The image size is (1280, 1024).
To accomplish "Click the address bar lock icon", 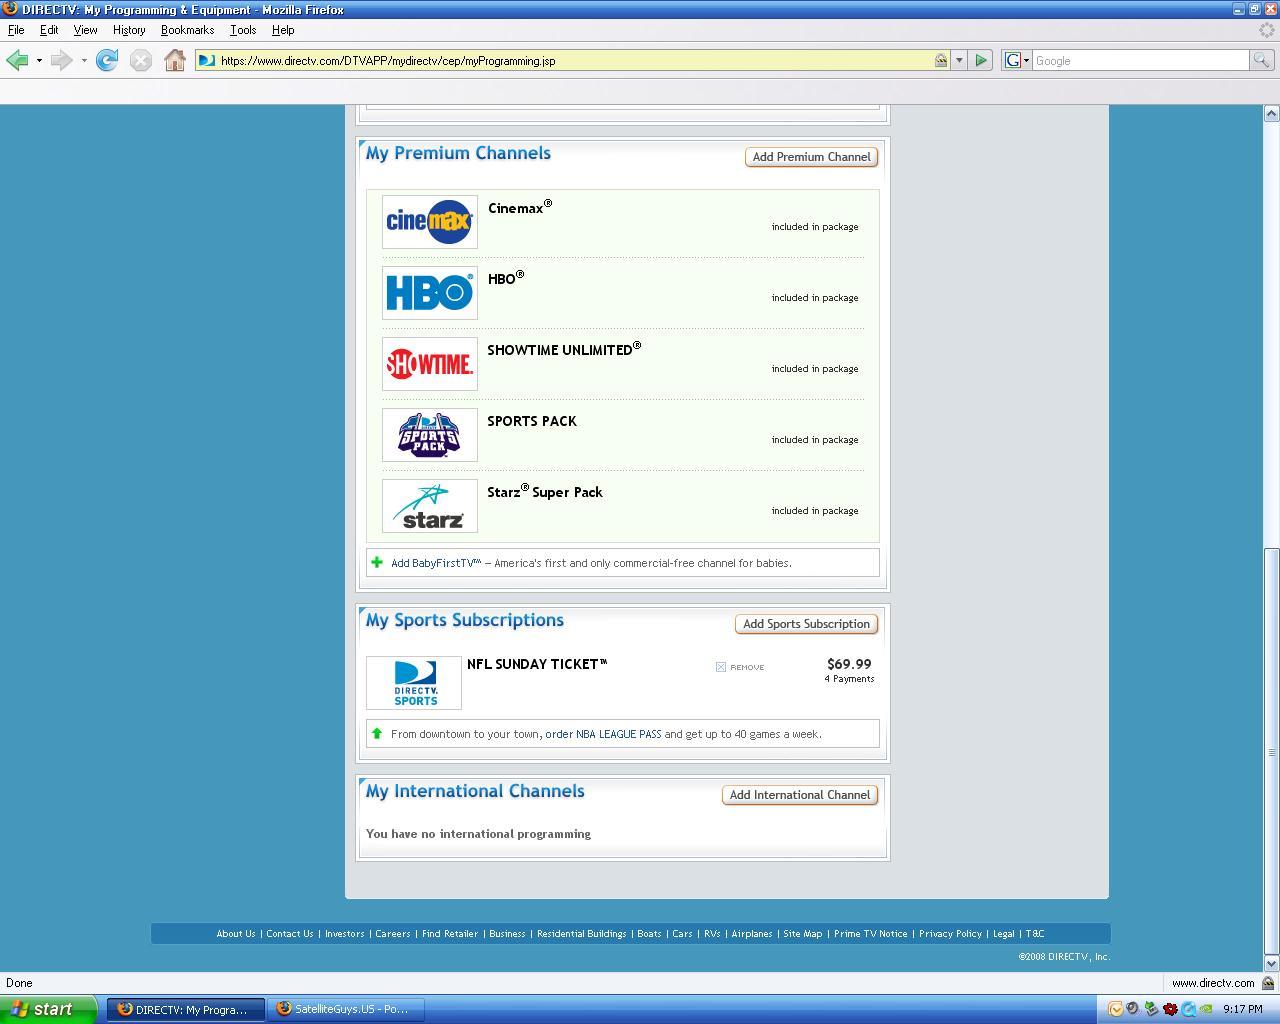I will [941, 61].
